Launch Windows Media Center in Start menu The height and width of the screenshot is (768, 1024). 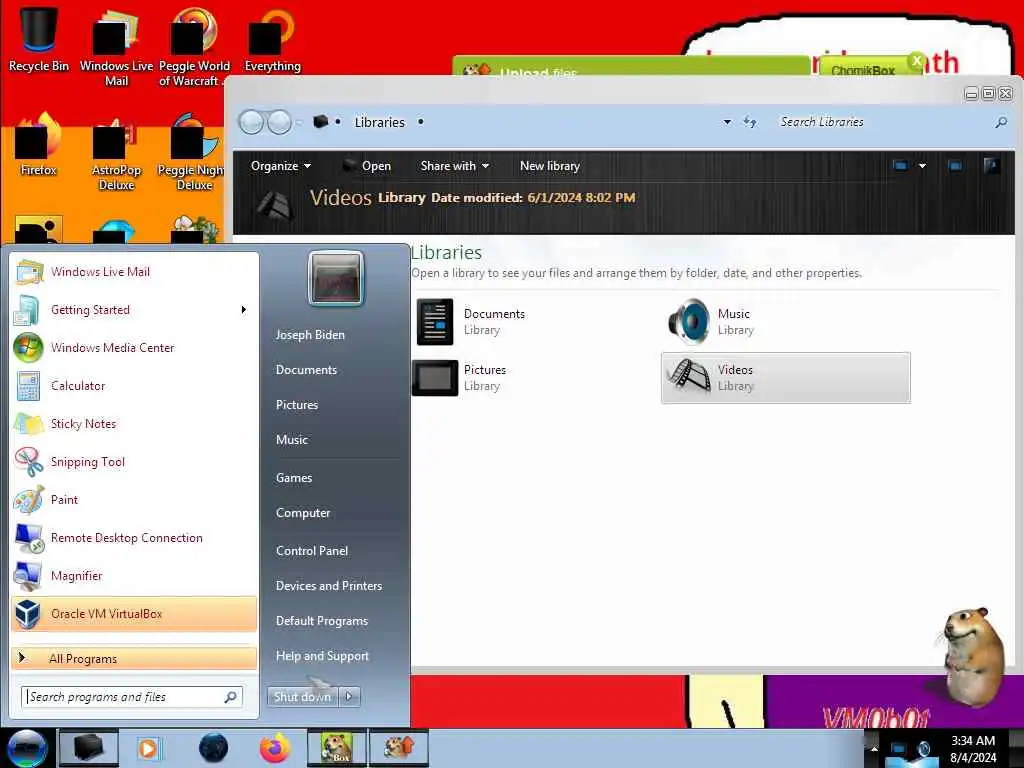134,347
